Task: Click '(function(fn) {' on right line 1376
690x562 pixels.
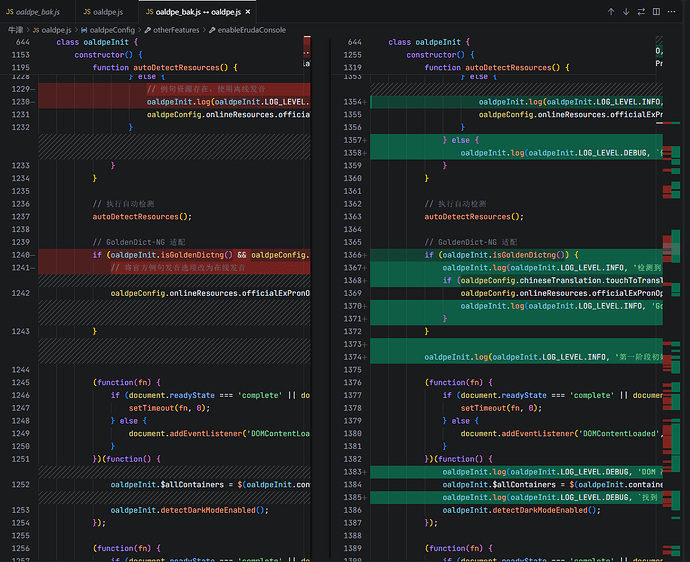Action: 459,383
